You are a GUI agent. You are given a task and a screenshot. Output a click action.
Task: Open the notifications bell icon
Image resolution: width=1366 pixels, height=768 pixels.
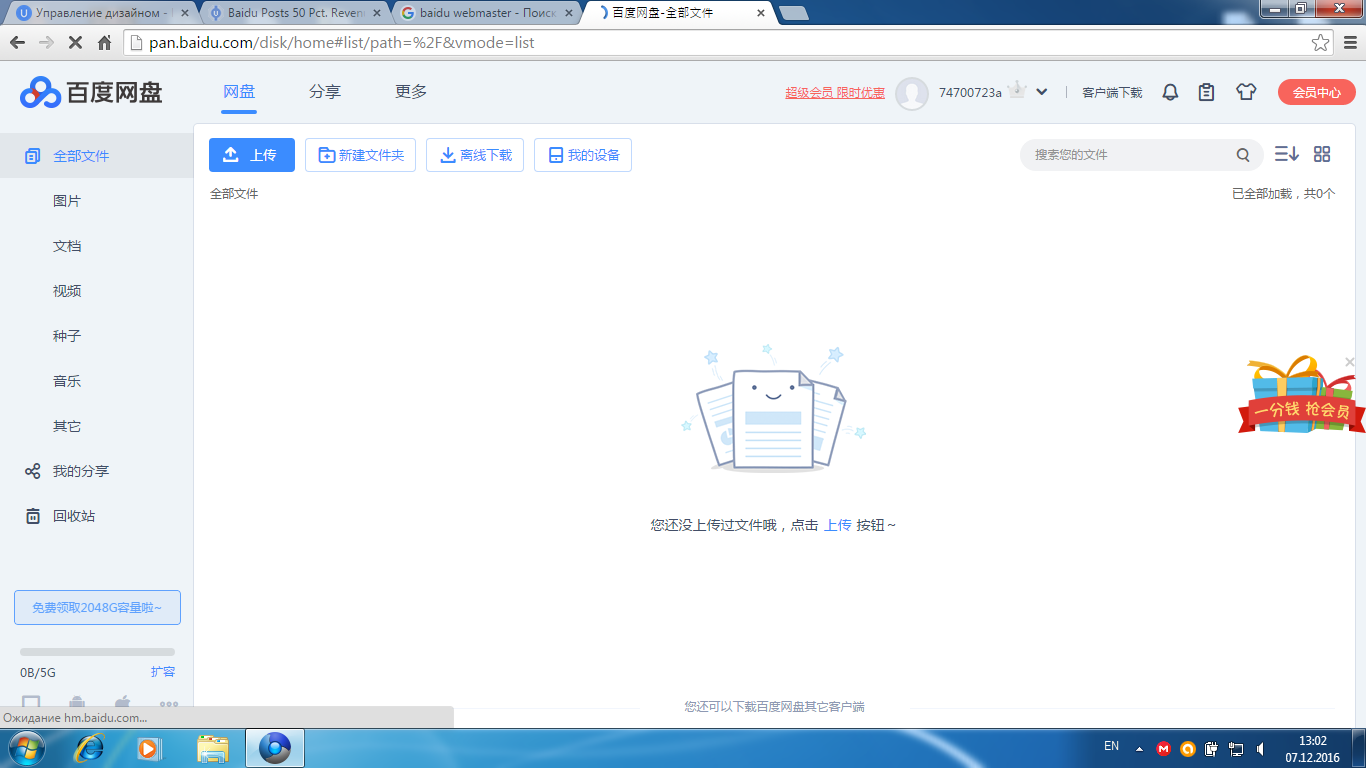(1170, 92)
